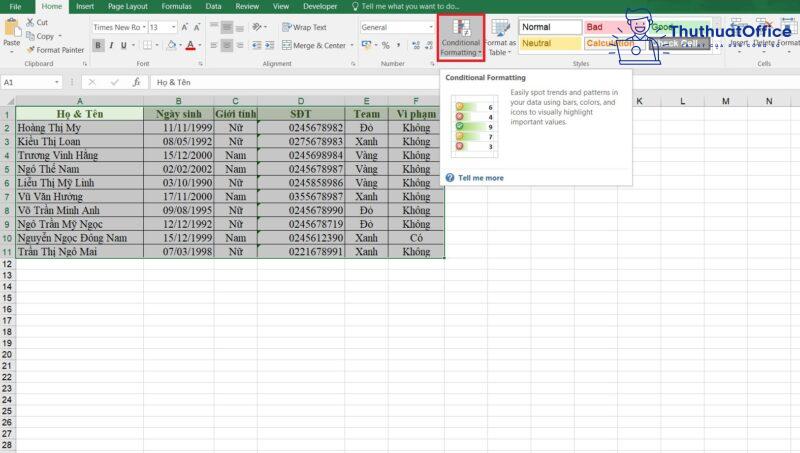The image size is (800, 453).
Task: Click Merge & Center
Action: click(x=314, y=45)
